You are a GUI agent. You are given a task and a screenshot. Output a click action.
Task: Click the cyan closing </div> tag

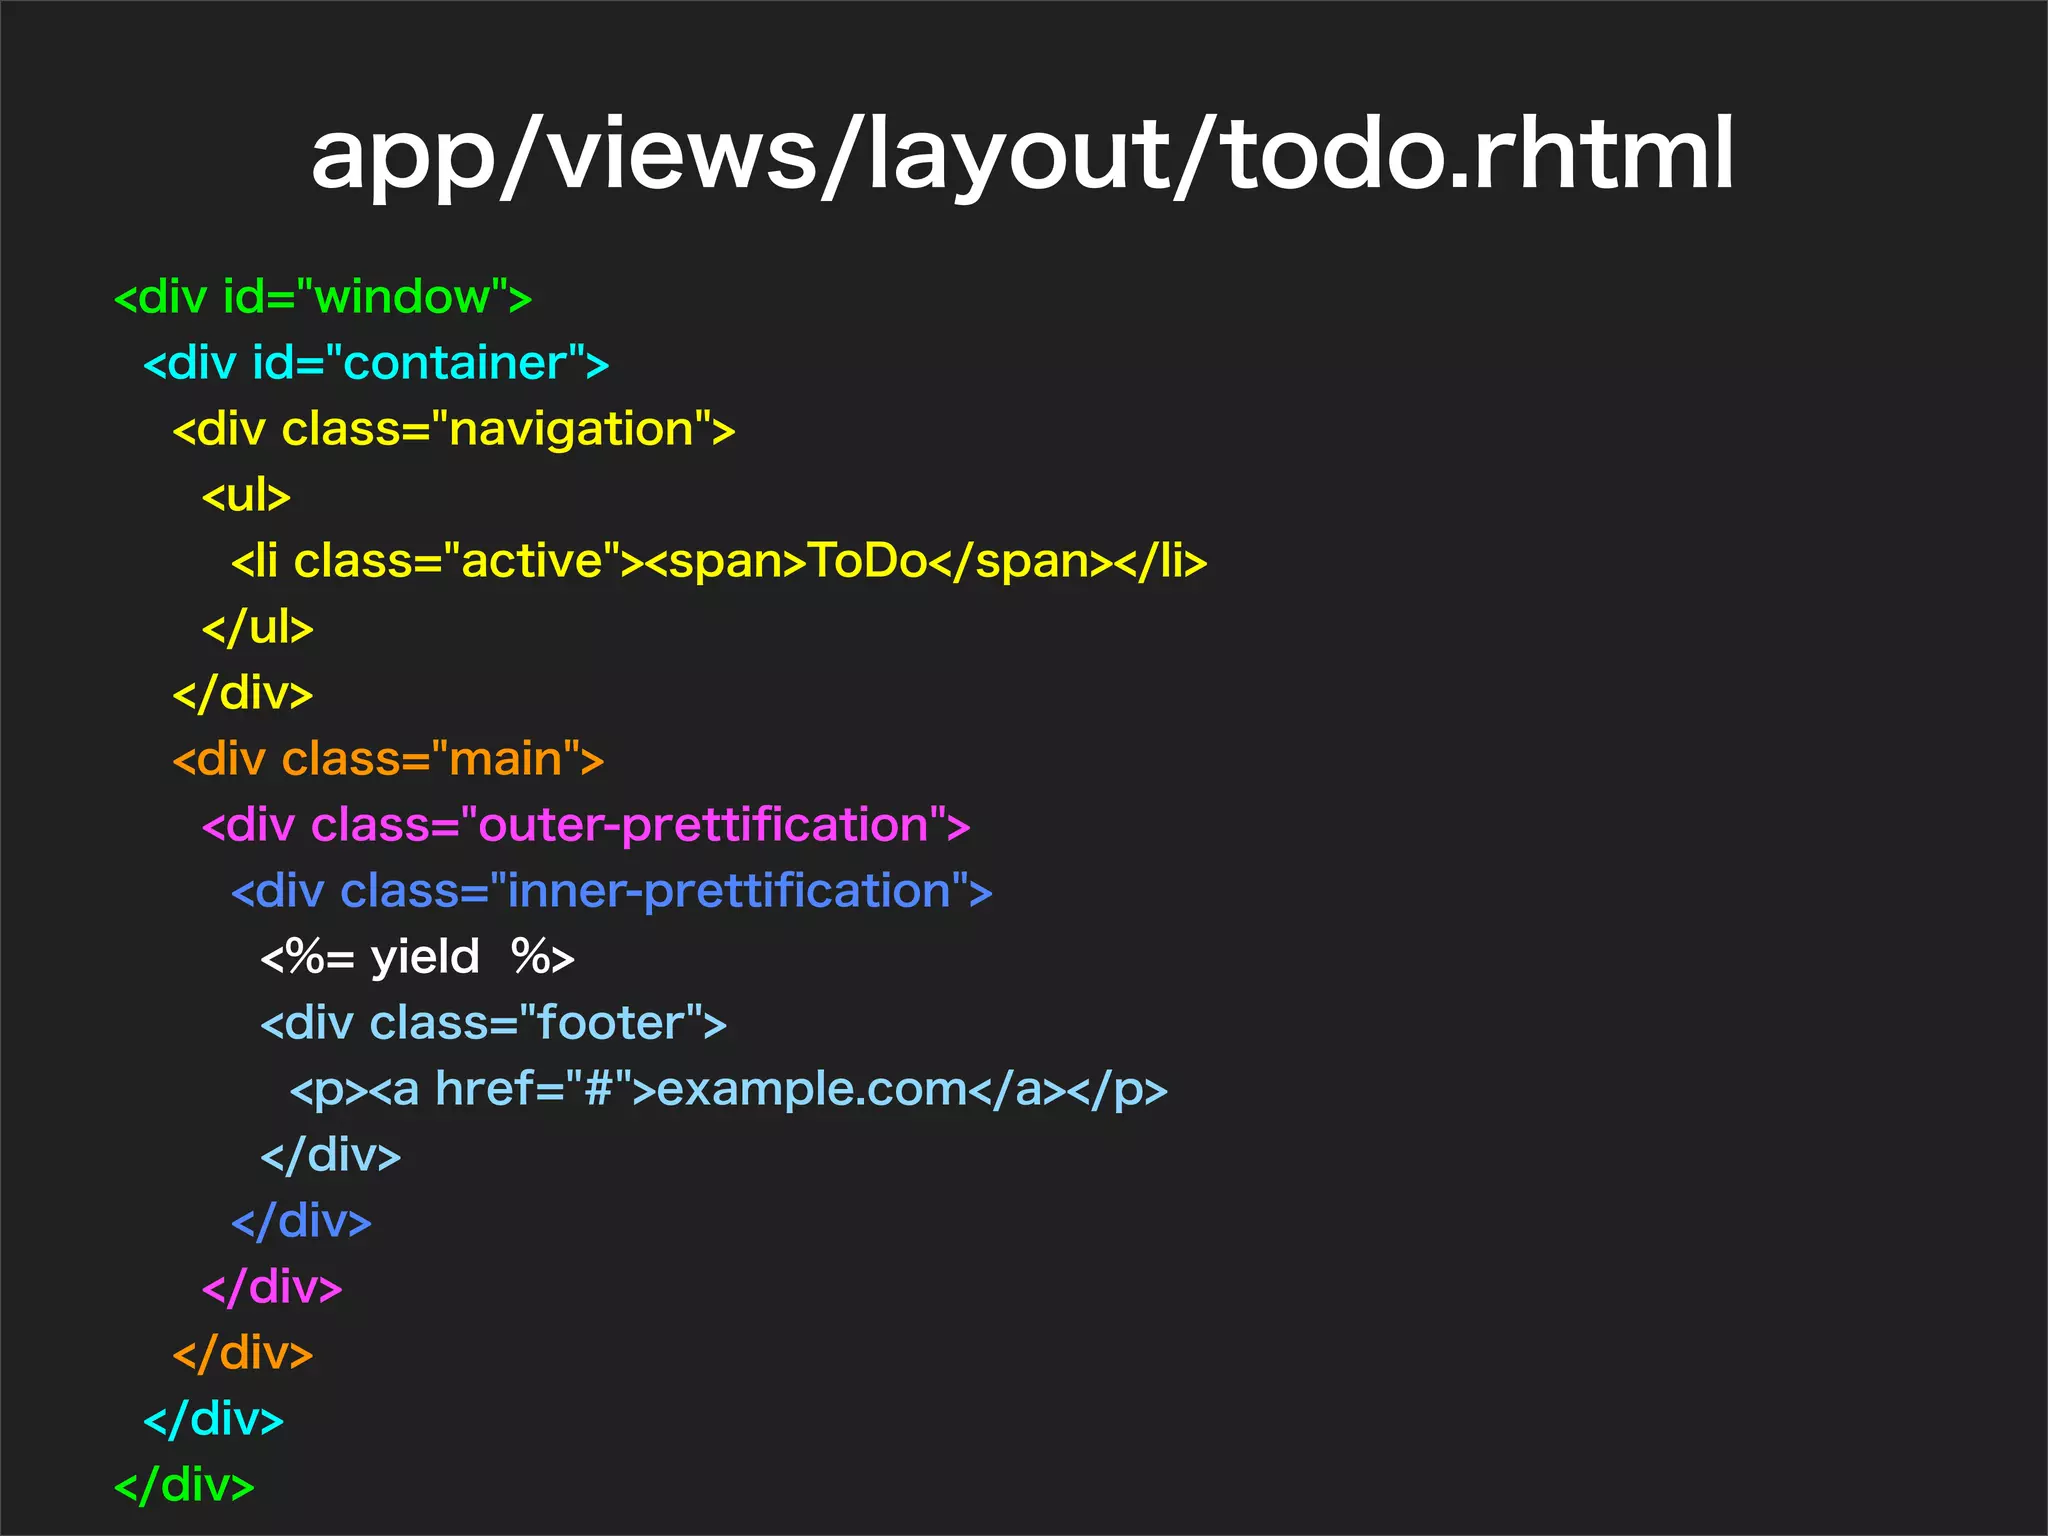214,1419
